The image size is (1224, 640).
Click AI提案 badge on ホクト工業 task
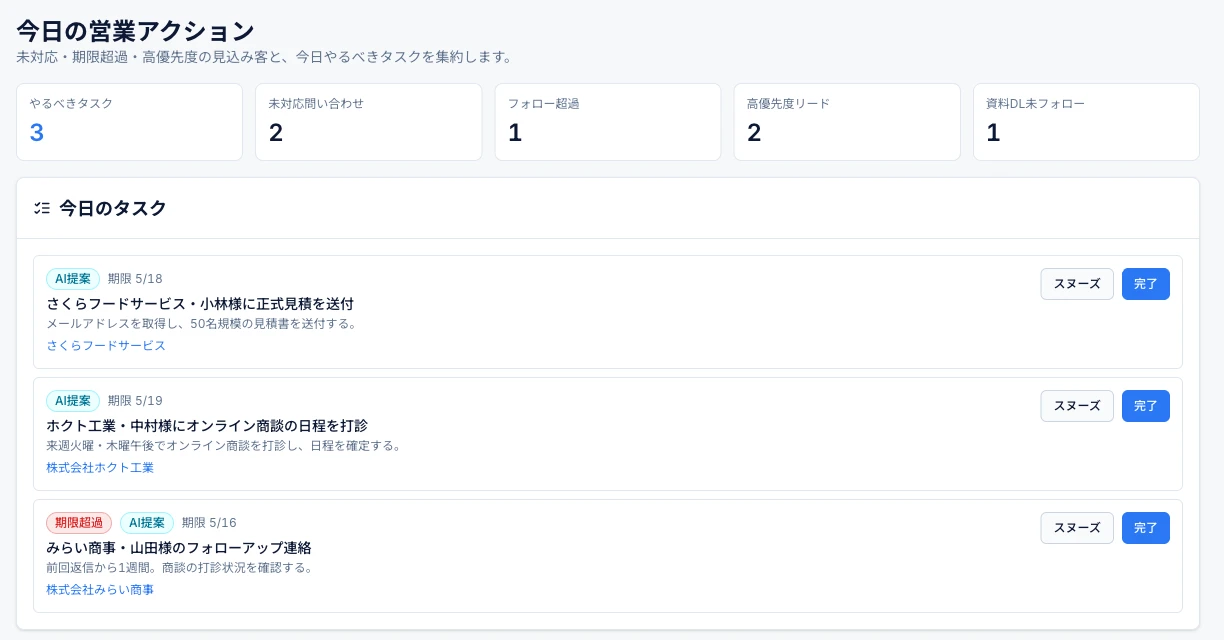(73, 401)
